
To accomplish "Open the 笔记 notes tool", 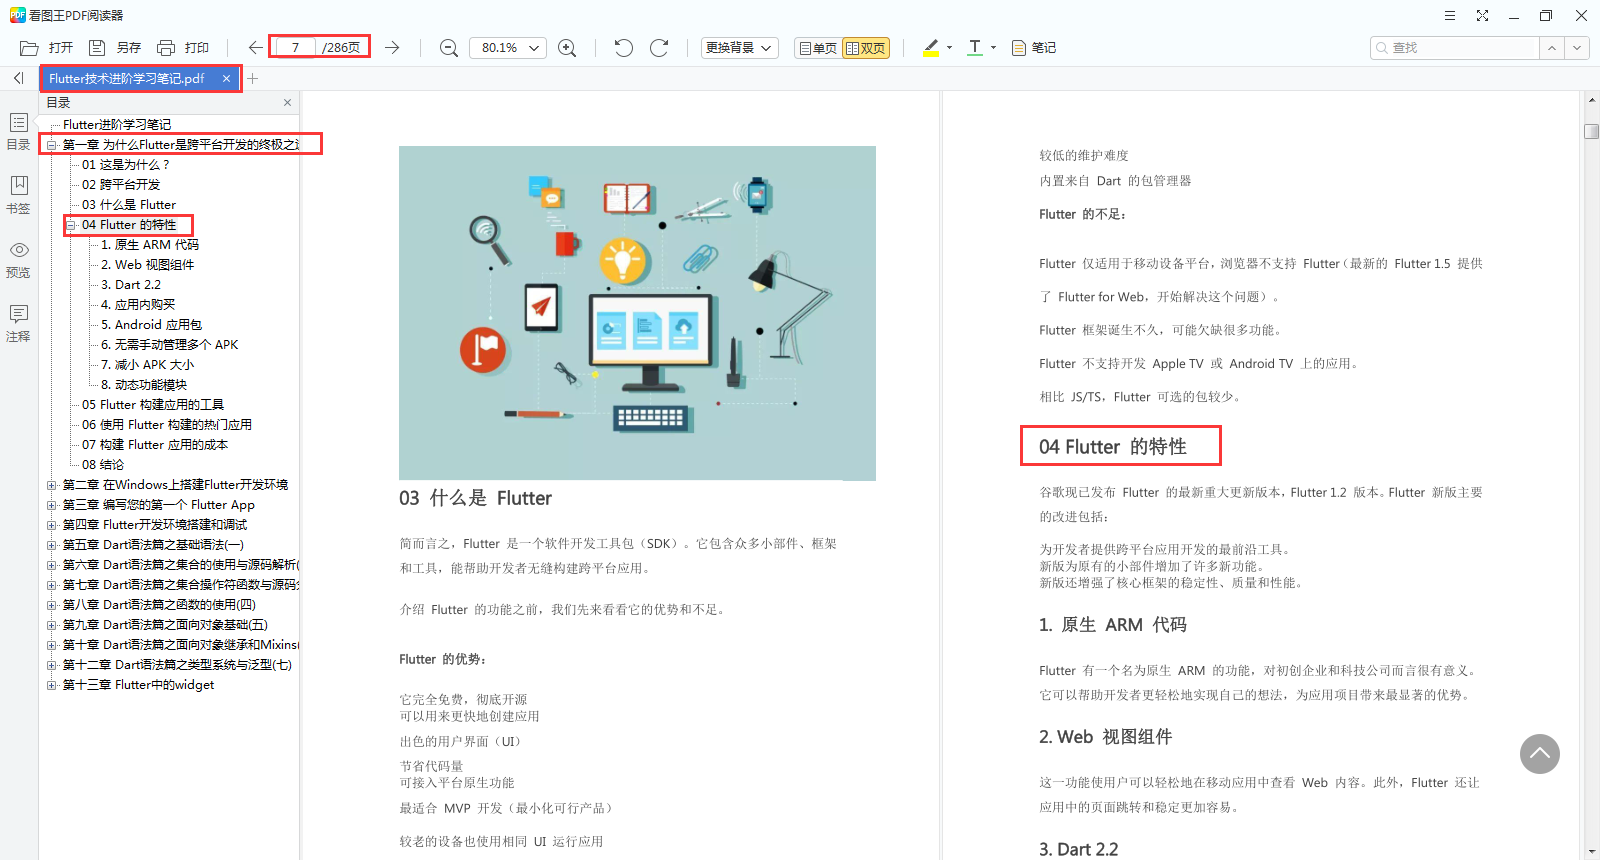I will (x=1034, y=48).
